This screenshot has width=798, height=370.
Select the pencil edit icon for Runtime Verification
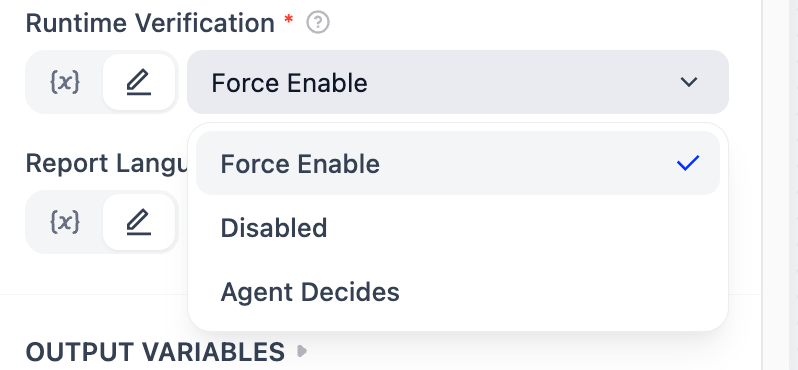[x=138, y=82]
